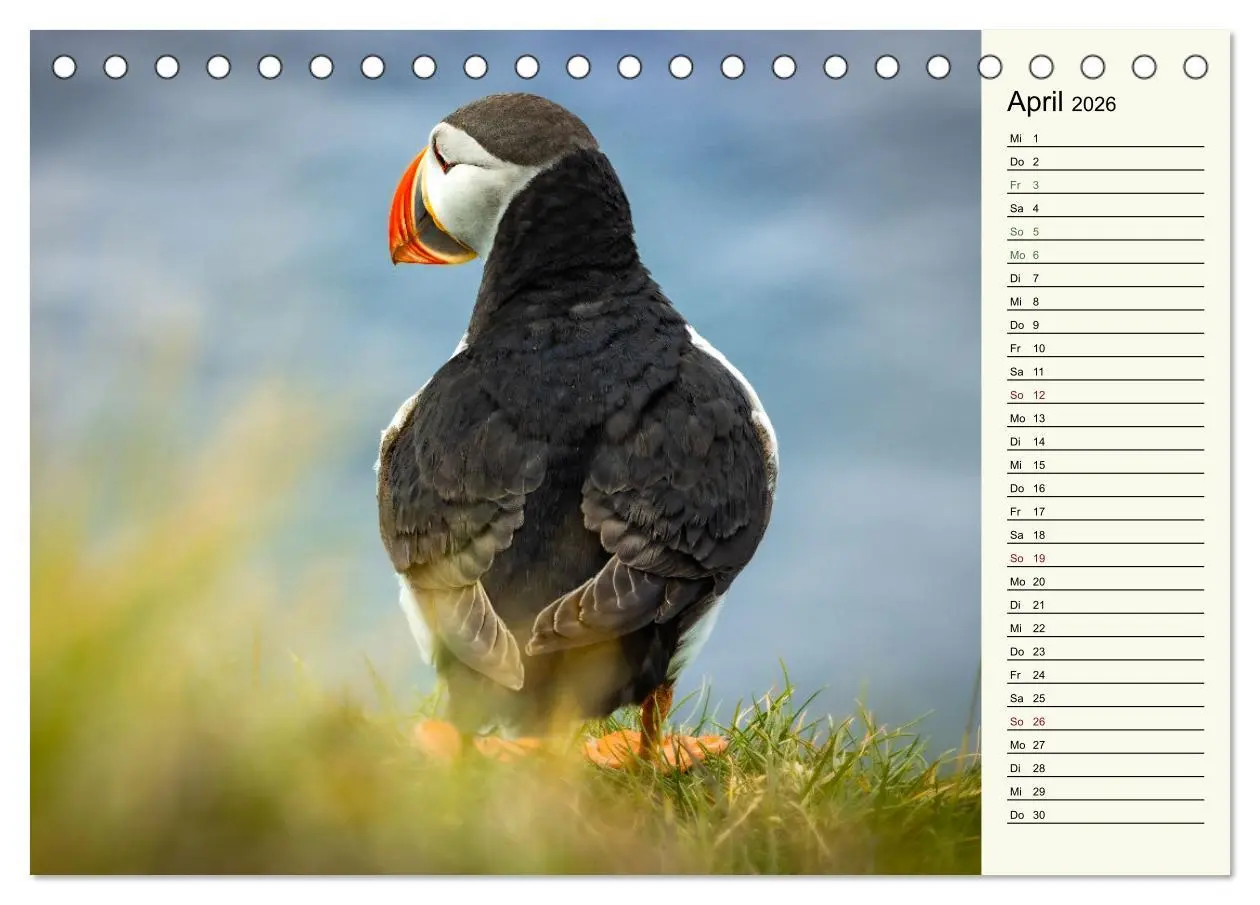Select the 'Sa 18' date row
Viewport: 1260px width, 905px height.
coord(1105,535)
